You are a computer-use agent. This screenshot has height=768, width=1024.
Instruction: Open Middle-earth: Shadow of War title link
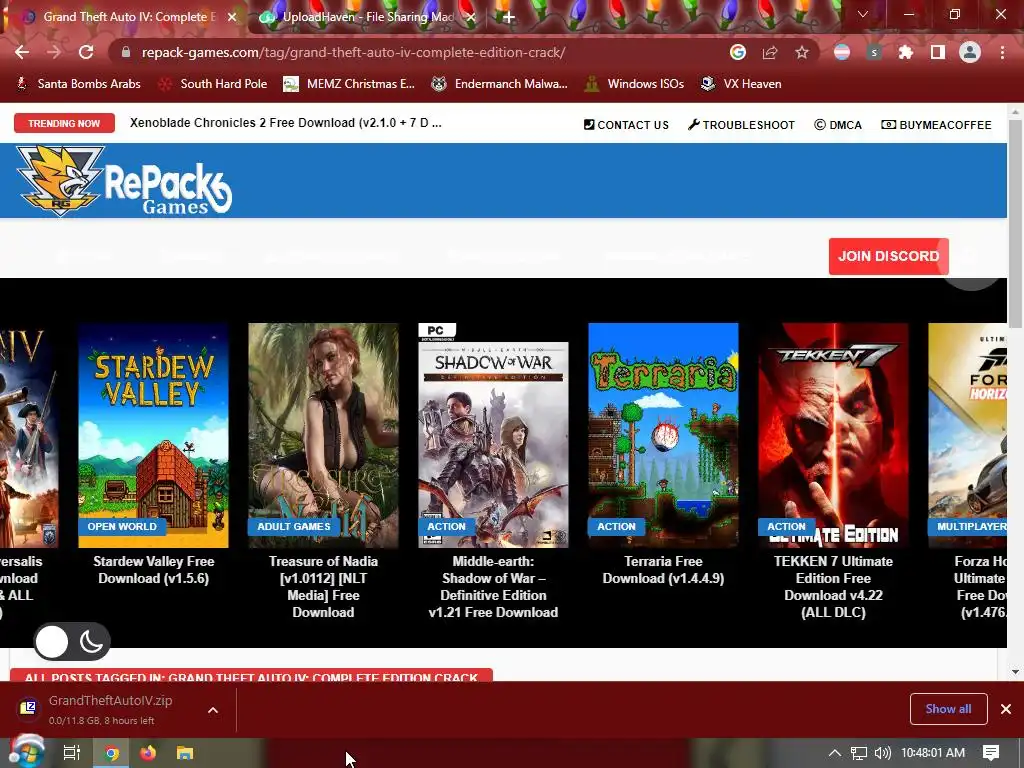click(493, 586)
